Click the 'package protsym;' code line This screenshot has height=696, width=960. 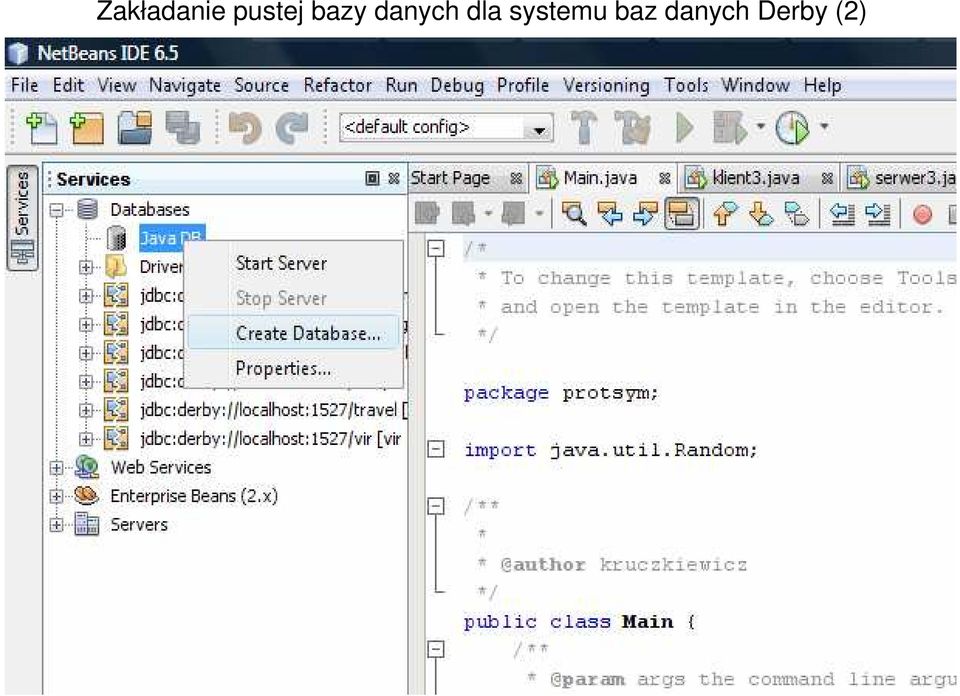pyautogui.click(x=561, y=393)
